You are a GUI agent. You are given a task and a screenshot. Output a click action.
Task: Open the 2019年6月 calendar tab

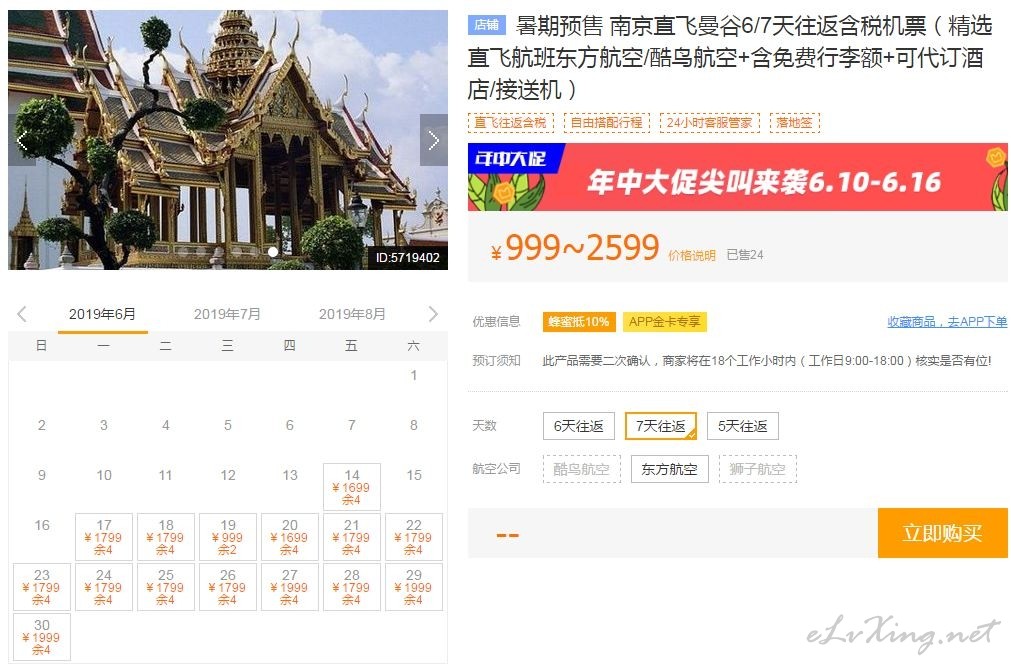coord(103,315)
